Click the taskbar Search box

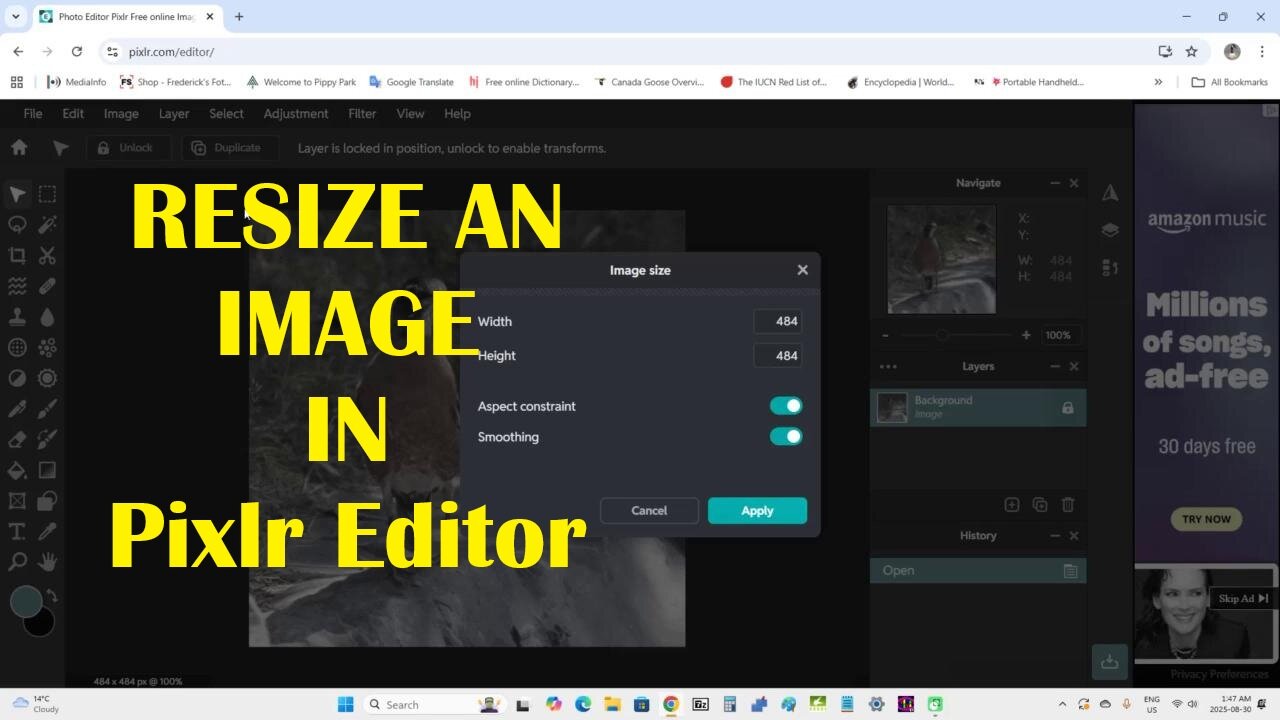[x=434, y=704]
